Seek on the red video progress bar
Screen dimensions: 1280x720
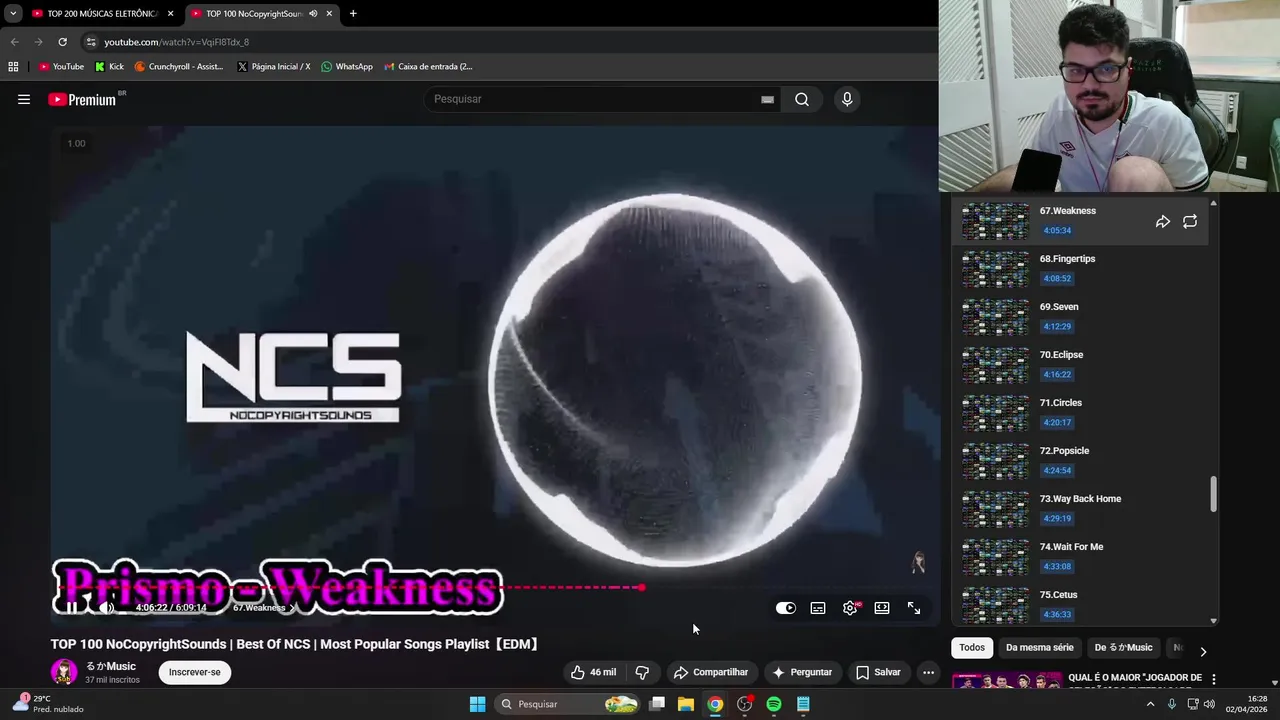pyautogui.click(x=495, y=588)
